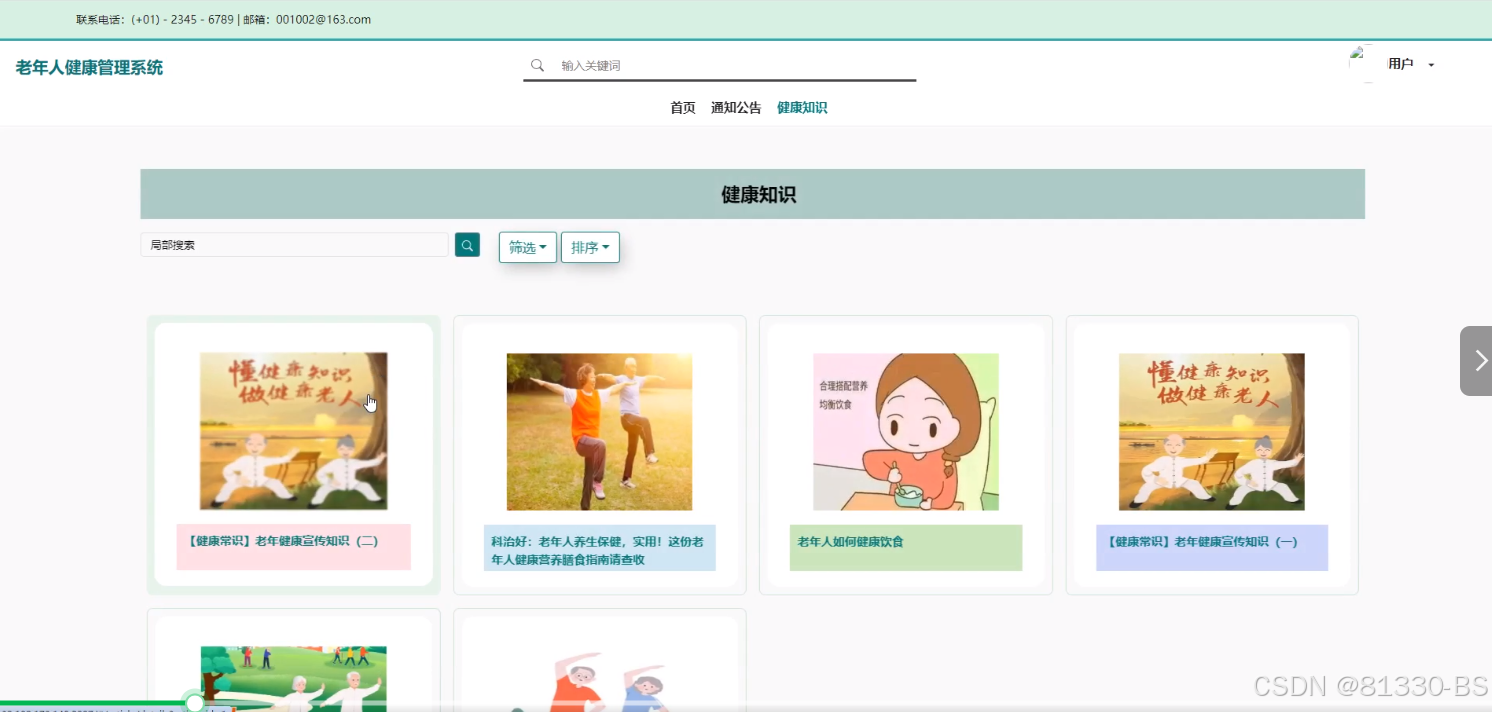Click the video progress slider handle
The width and height of the screenshot is (1492, 712).
[195, 704]
